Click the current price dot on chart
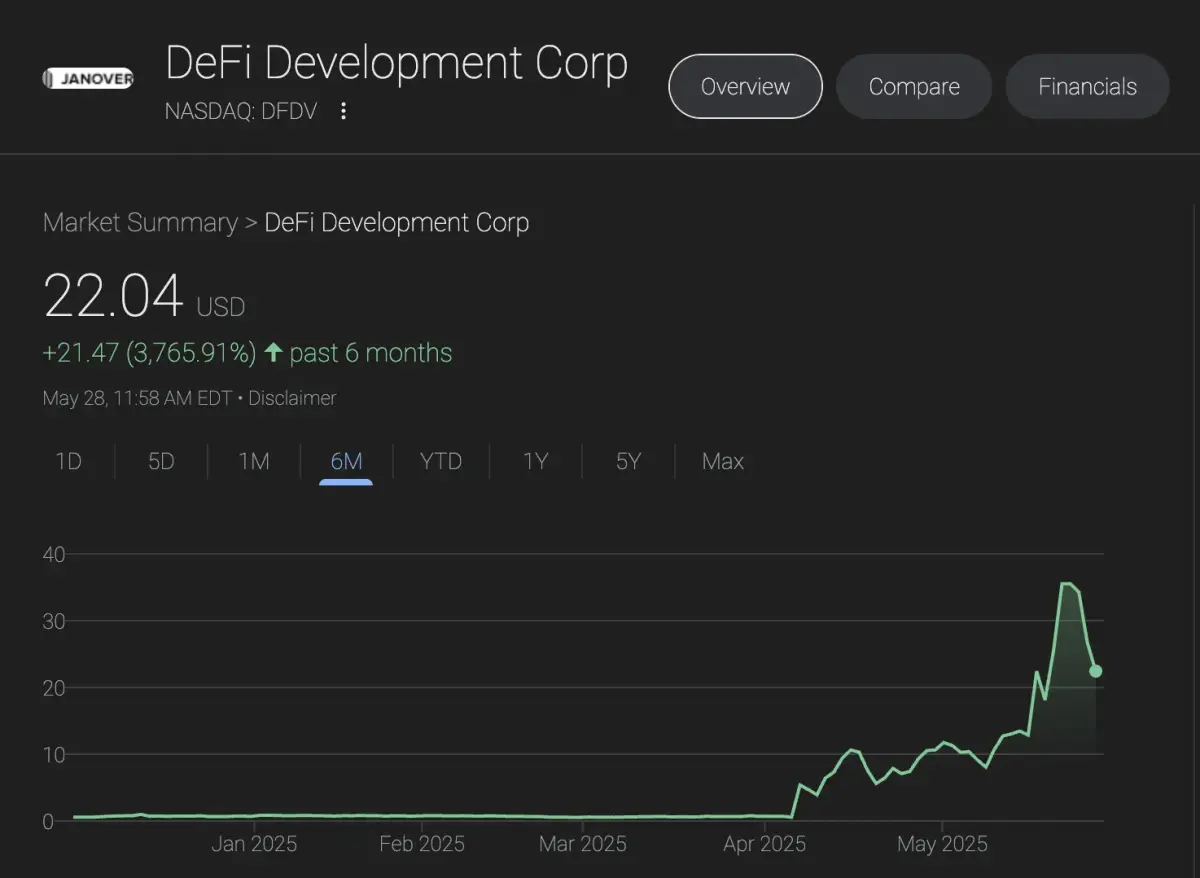The height and width of the screenshot is (878, 1200). coord(1096,671)
